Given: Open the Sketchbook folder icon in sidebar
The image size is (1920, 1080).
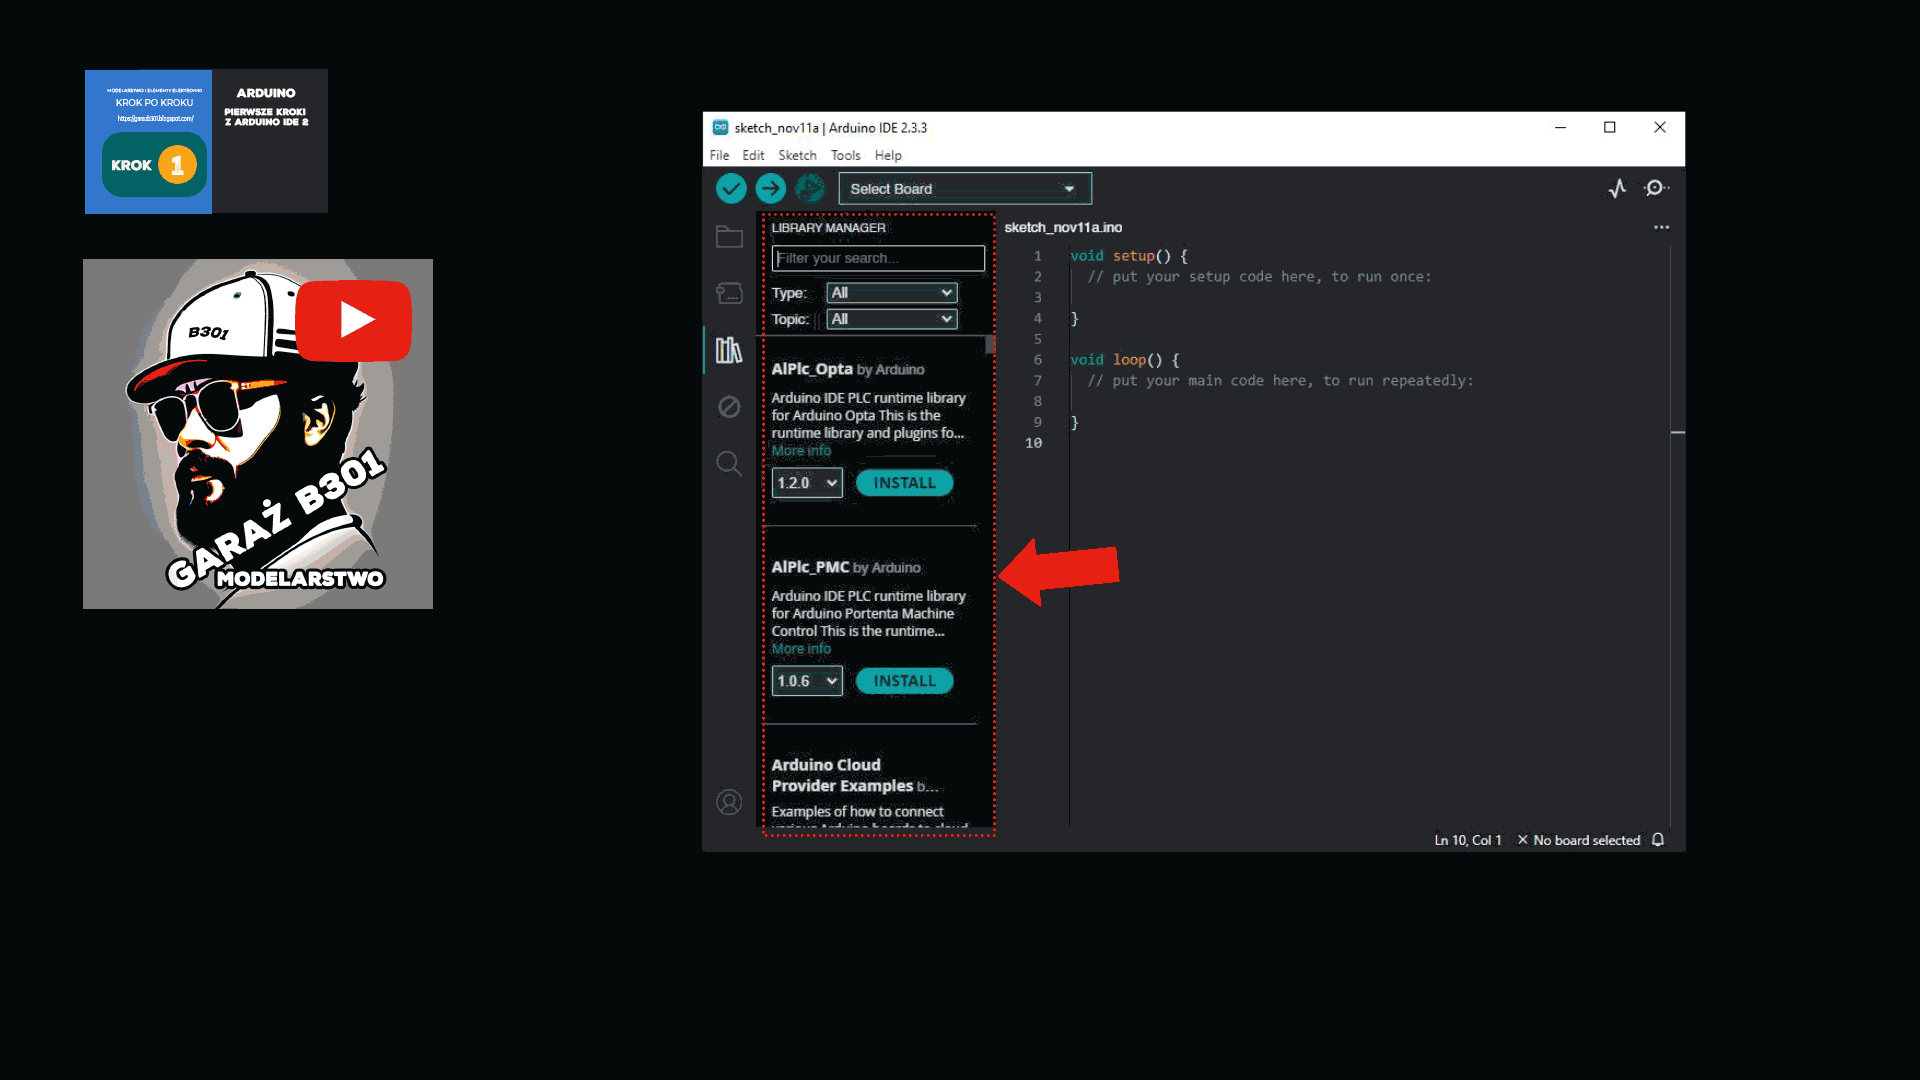Looking at the screenshot, I should (729, 237).
